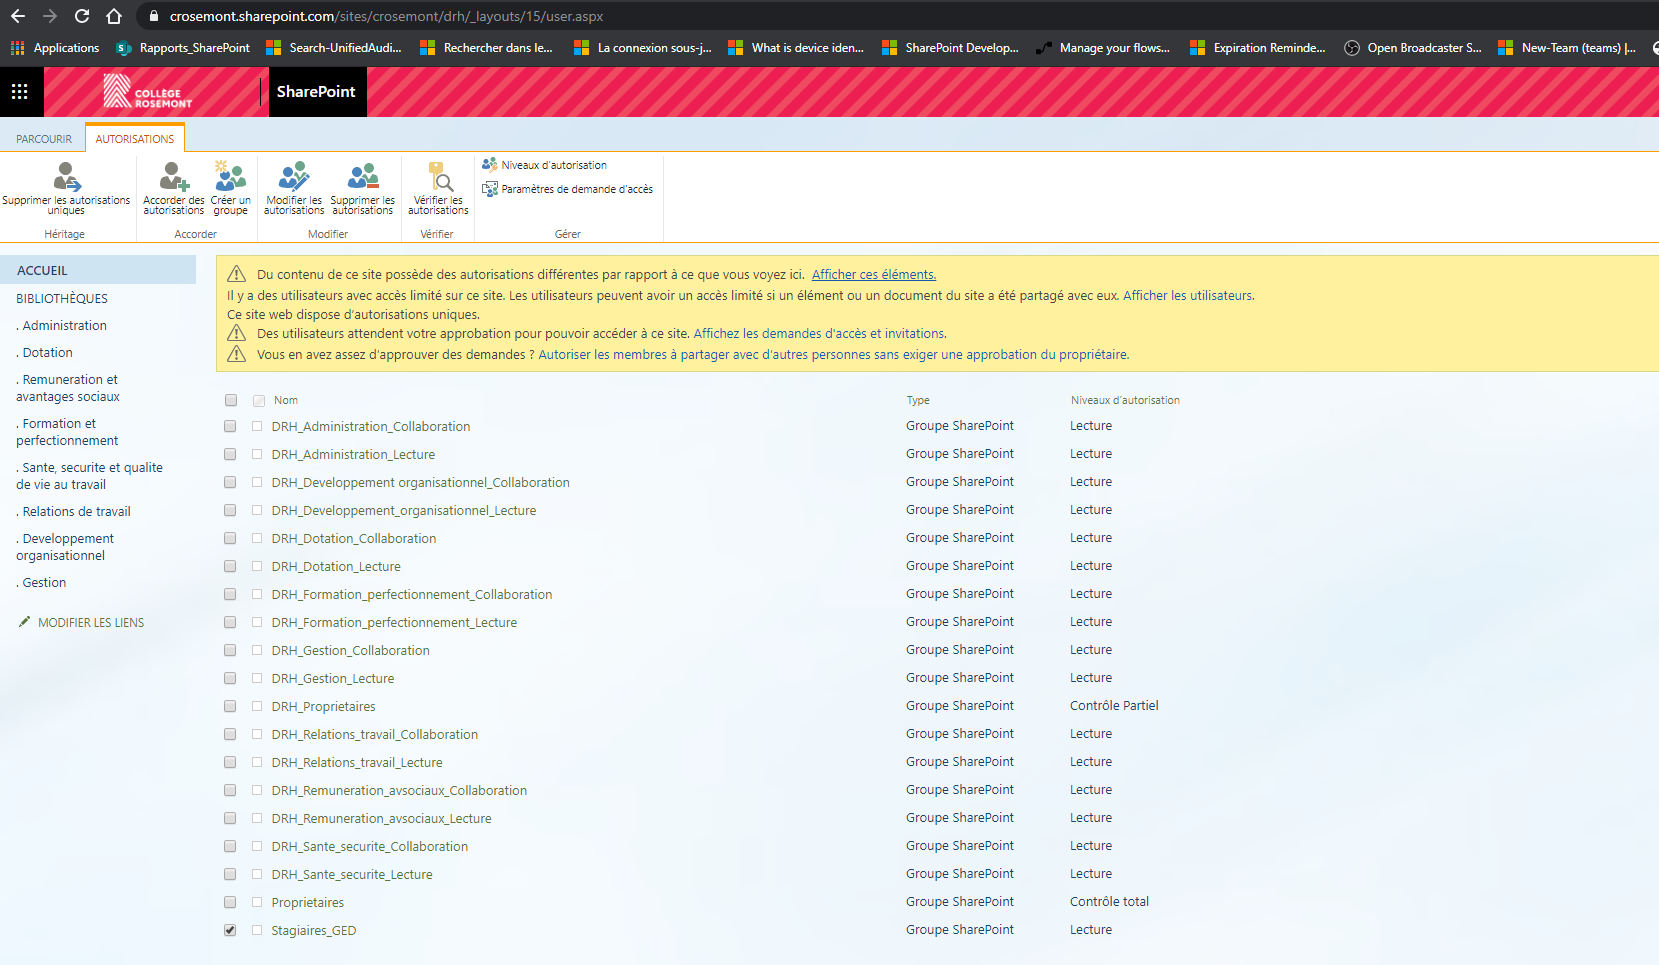Select the AUTORISATIONS ribbon tab
This screenshot has height=965, width=1659.
point(135,139)
